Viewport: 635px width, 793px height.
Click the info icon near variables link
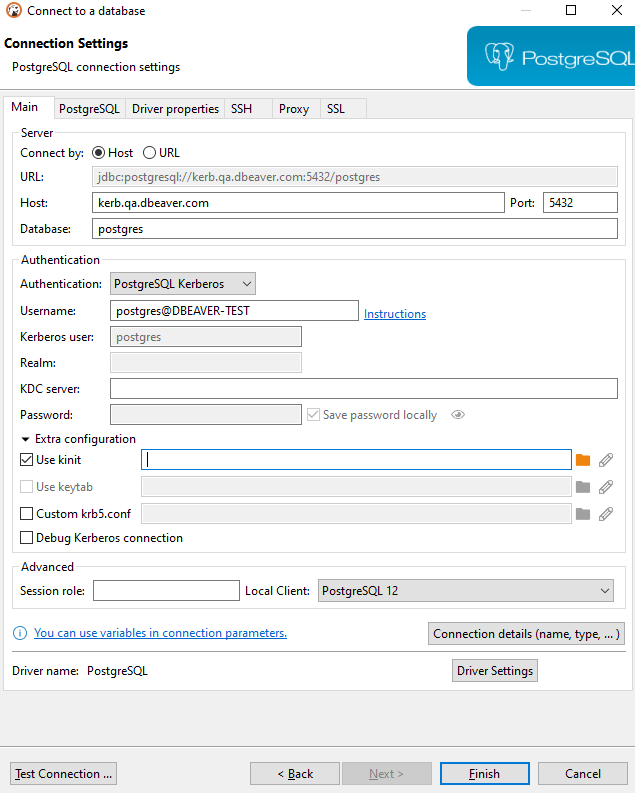coord(20,633)
